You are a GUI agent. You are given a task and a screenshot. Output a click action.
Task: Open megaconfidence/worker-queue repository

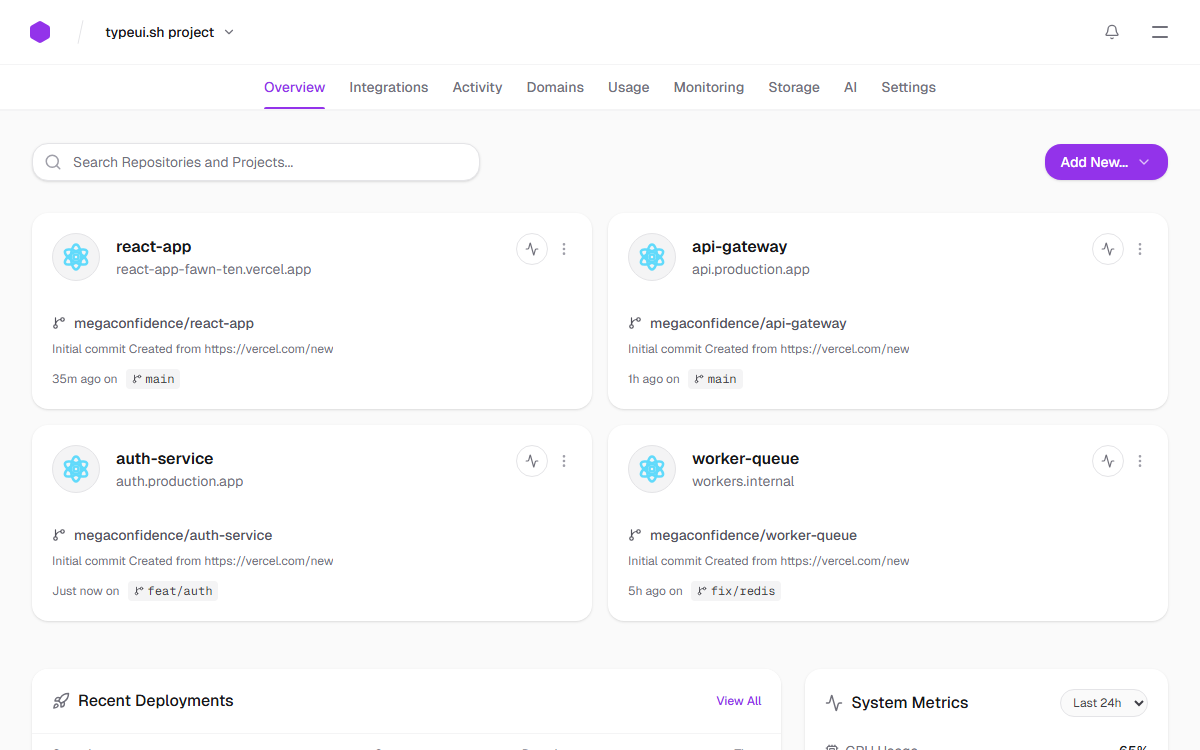coord(753,535)
